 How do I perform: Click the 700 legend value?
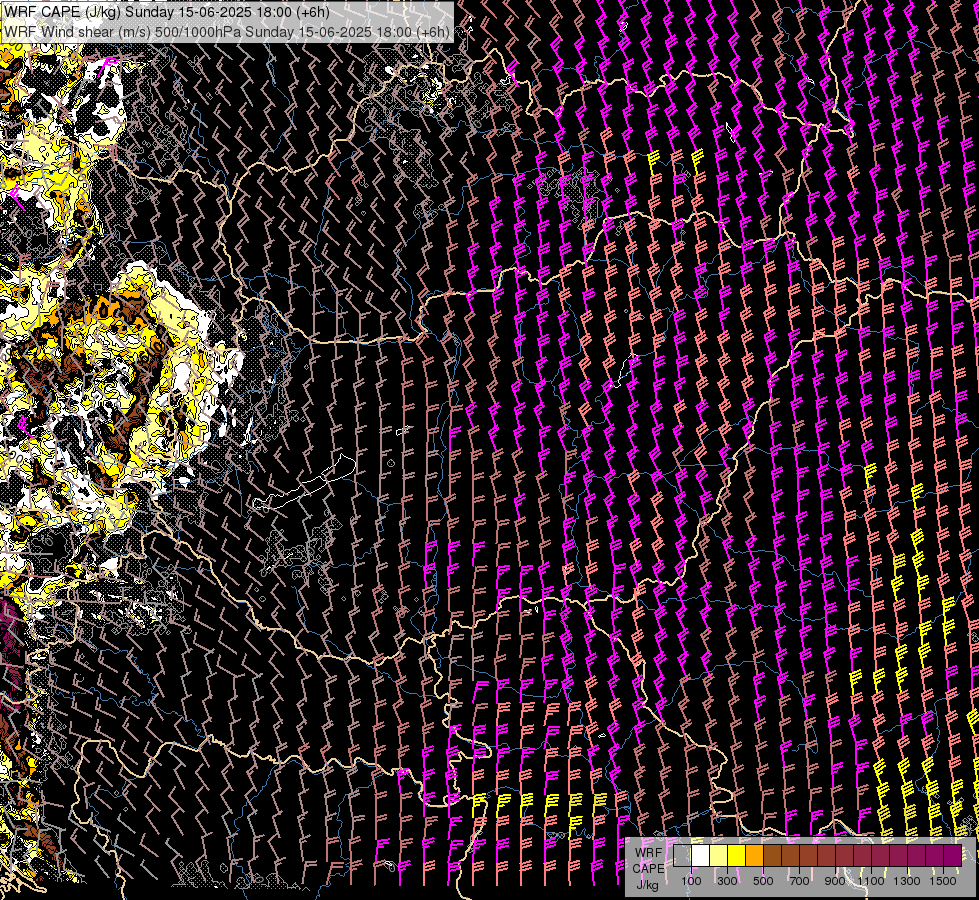coord(799,881)
